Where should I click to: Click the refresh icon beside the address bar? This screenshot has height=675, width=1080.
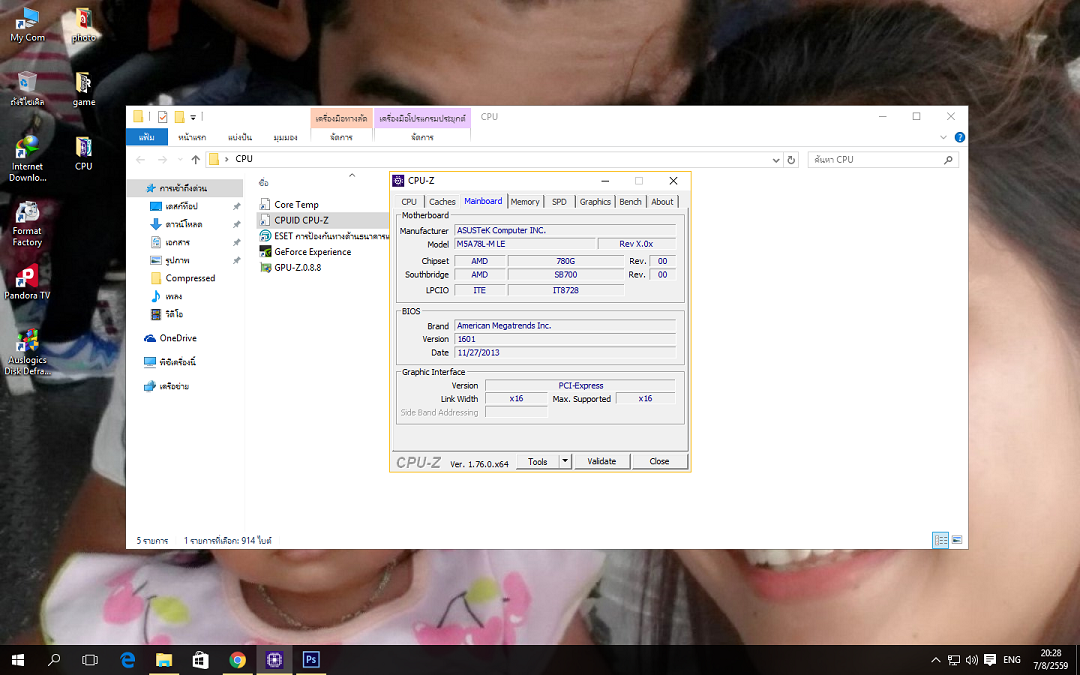pyautogui.click(x=792, y=159)
